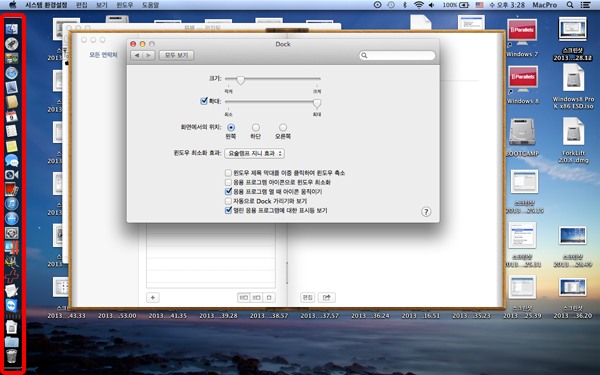
Task: Launch Parallels Desktop icon in Dock
Action: [11, 248]
